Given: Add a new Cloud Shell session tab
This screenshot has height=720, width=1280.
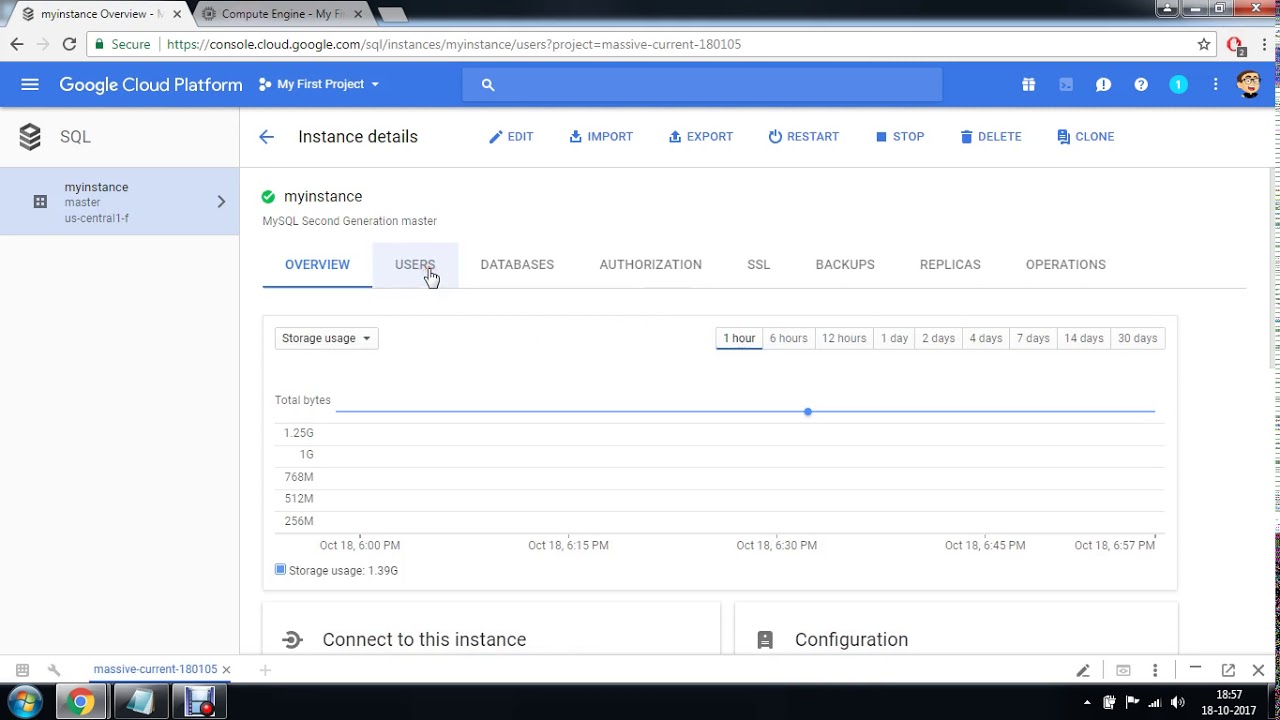Looking at the screenshot, I should 265,670.
